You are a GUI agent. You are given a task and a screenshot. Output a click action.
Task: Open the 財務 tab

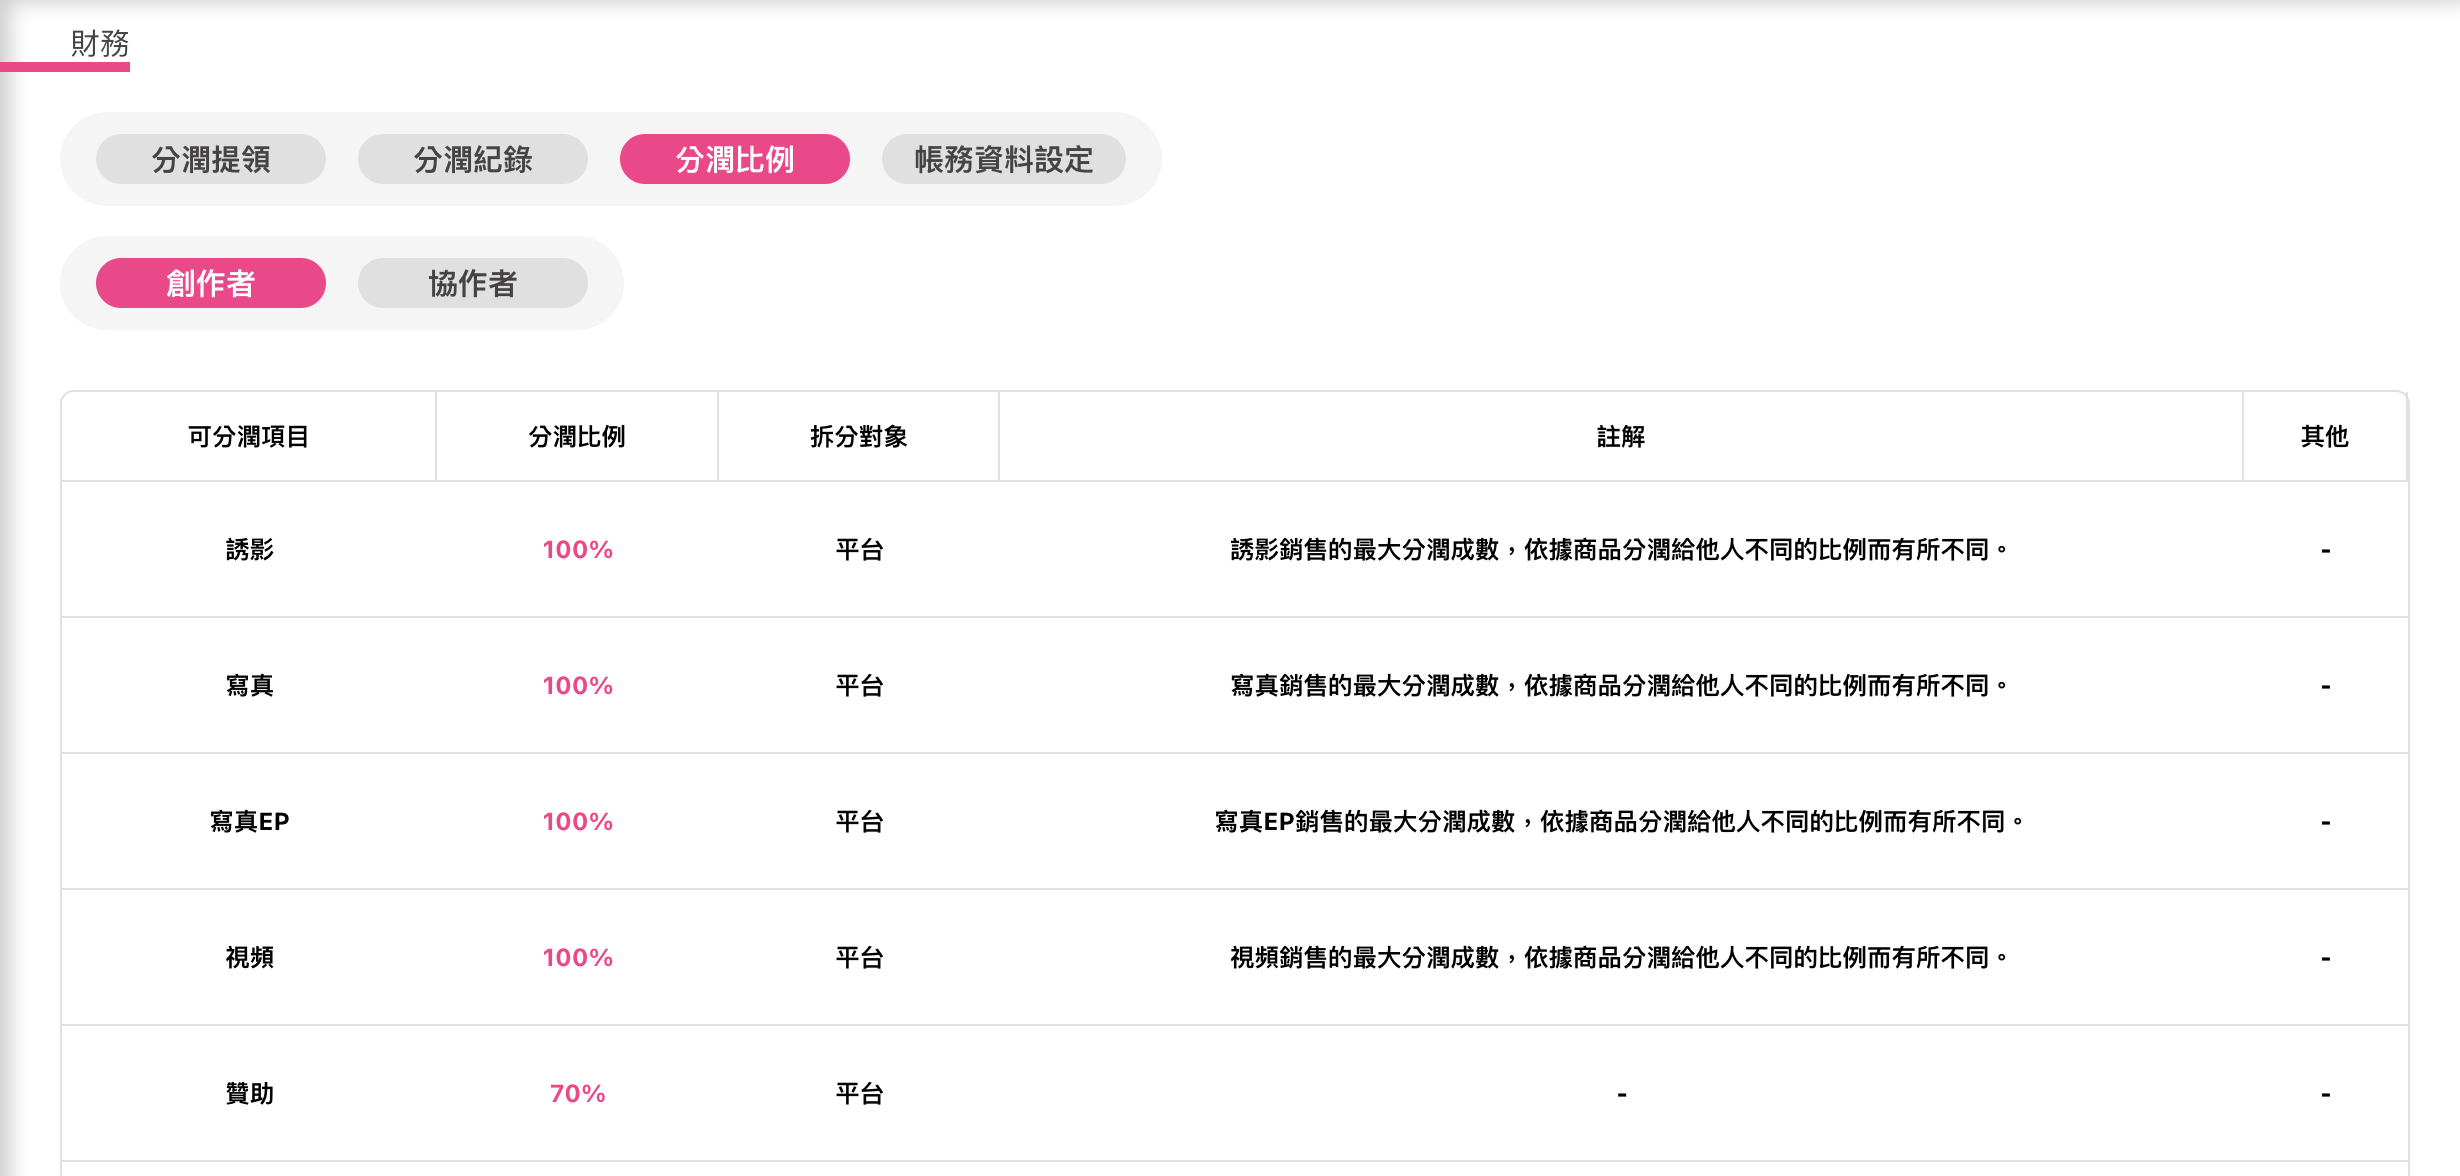click(x=99, y=44)
